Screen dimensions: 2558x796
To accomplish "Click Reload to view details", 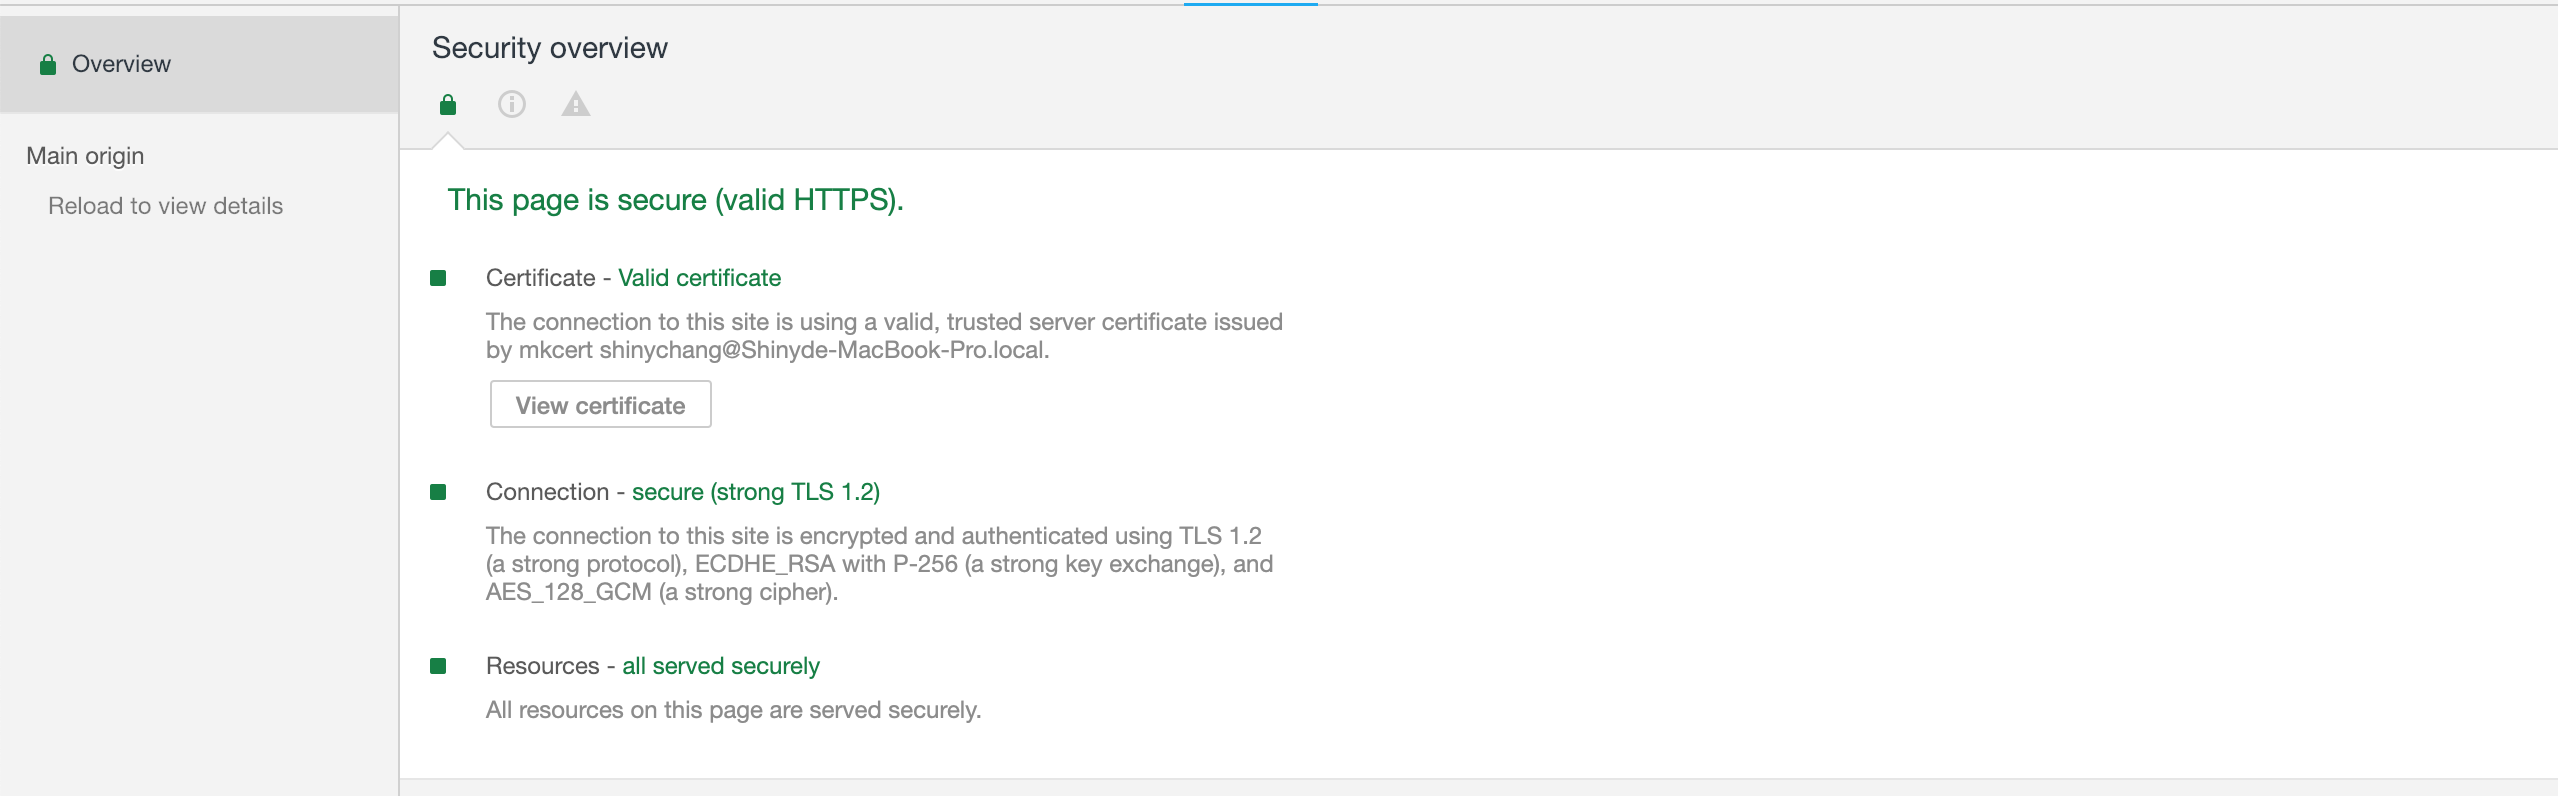I will pyautogui.click(x=165, y=206).
